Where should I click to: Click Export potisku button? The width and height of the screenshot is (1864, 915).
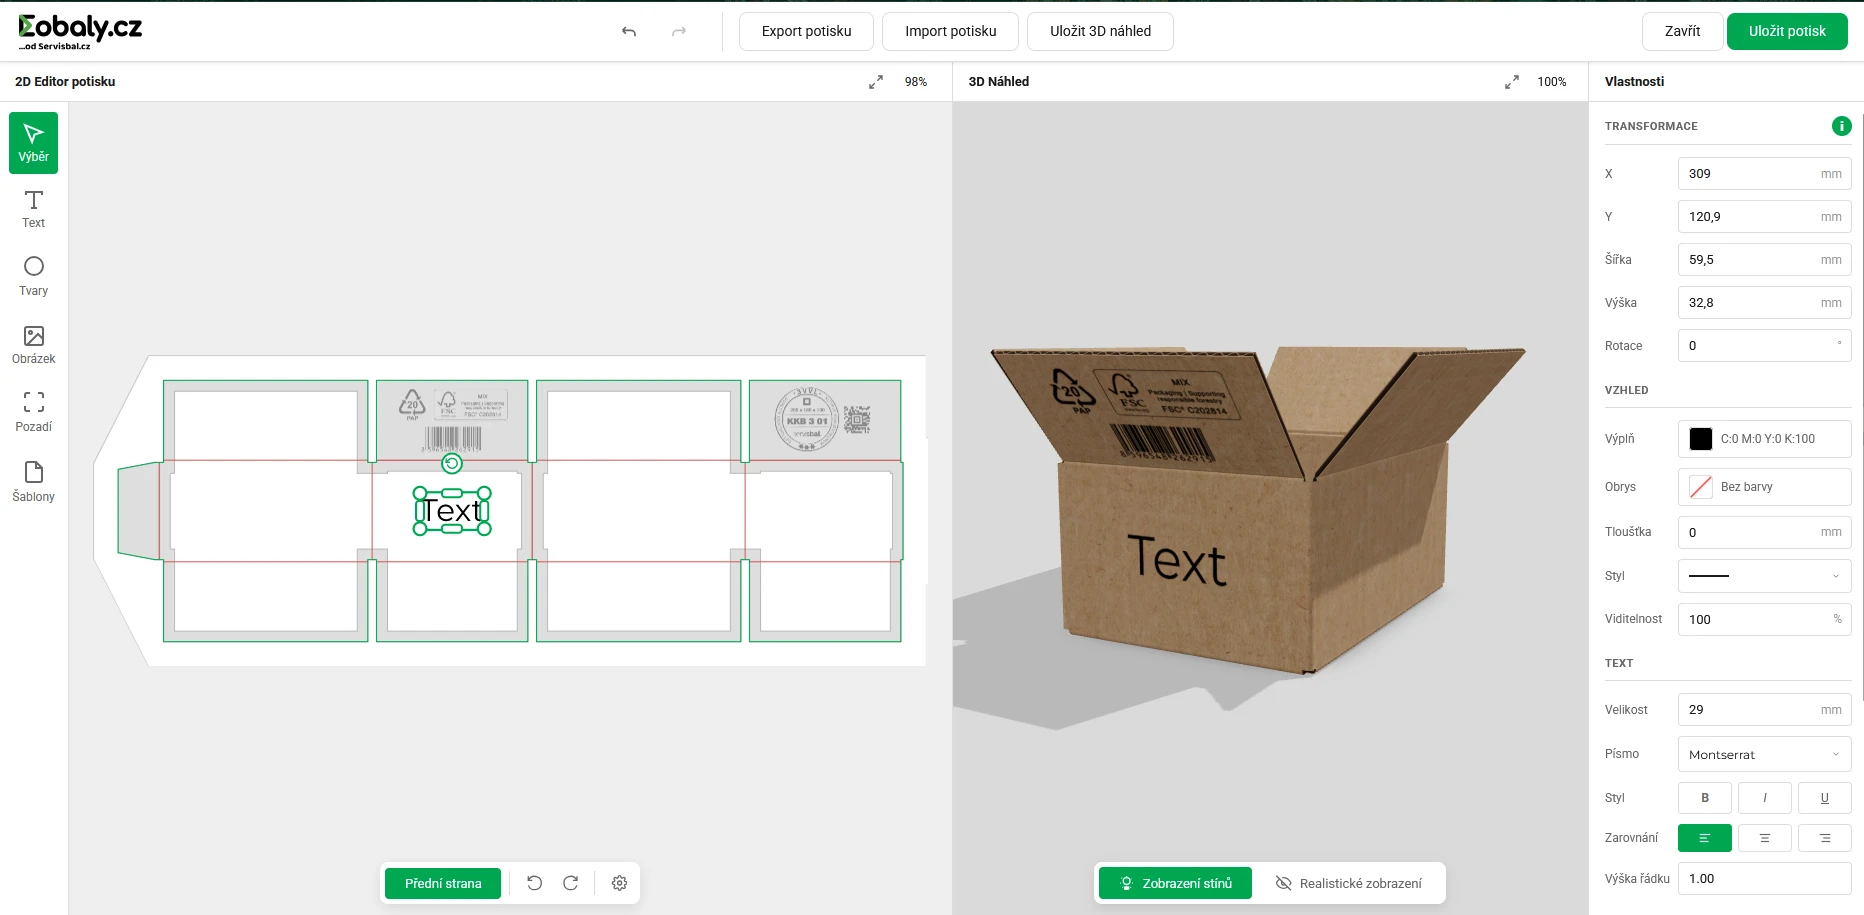(806, 32)
